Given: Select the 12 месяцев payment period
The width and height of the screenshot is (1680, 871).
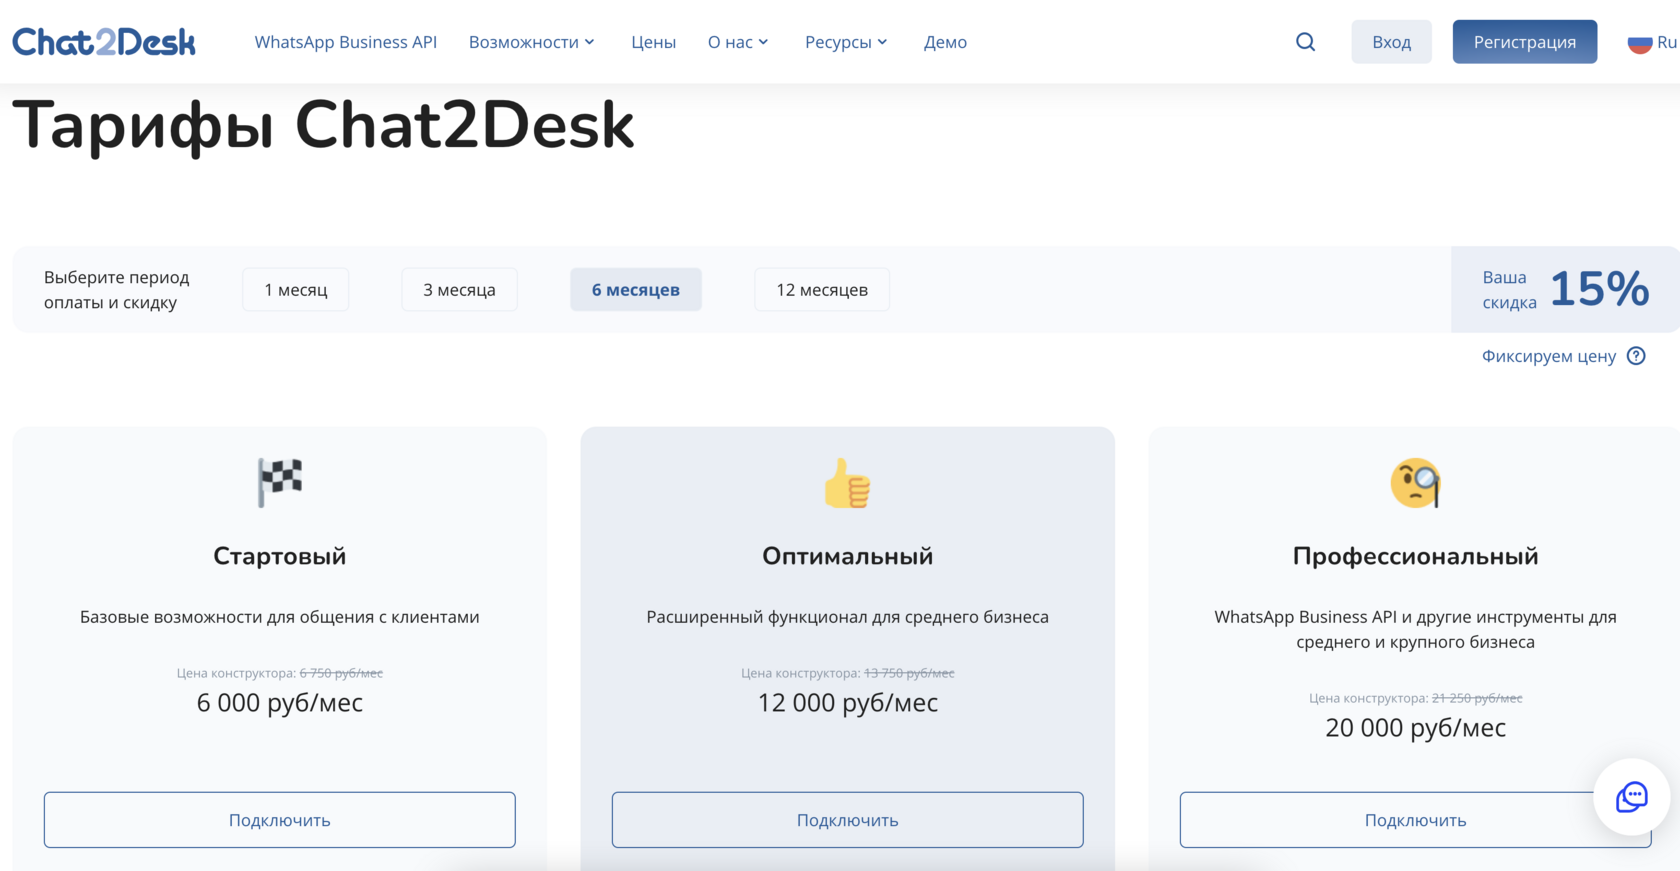Looking at the screenshot, I should coord(822,290).
